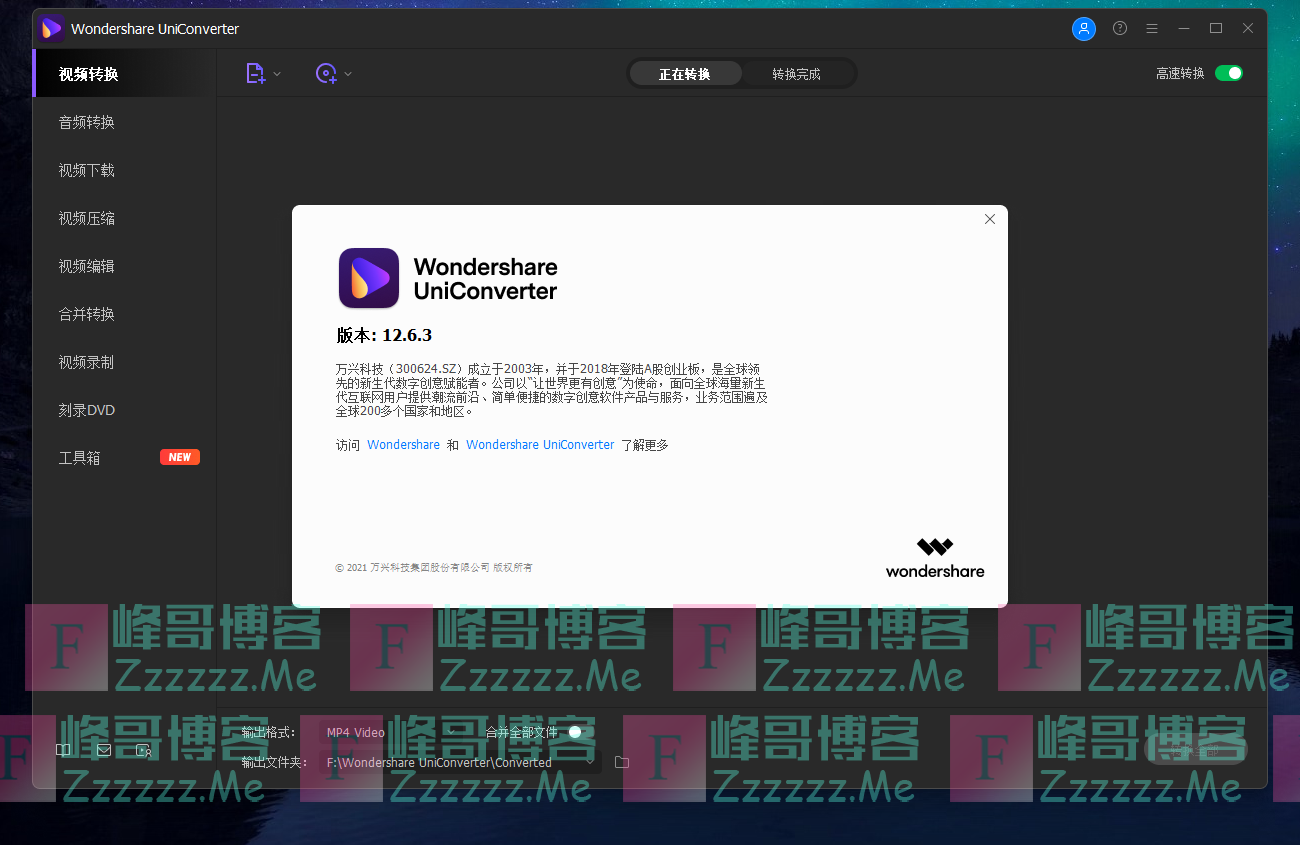The height and width of the screenshot is (845, 1300).
Task: Browse output folder using folder icon
Action: click(x=622, y=762)
